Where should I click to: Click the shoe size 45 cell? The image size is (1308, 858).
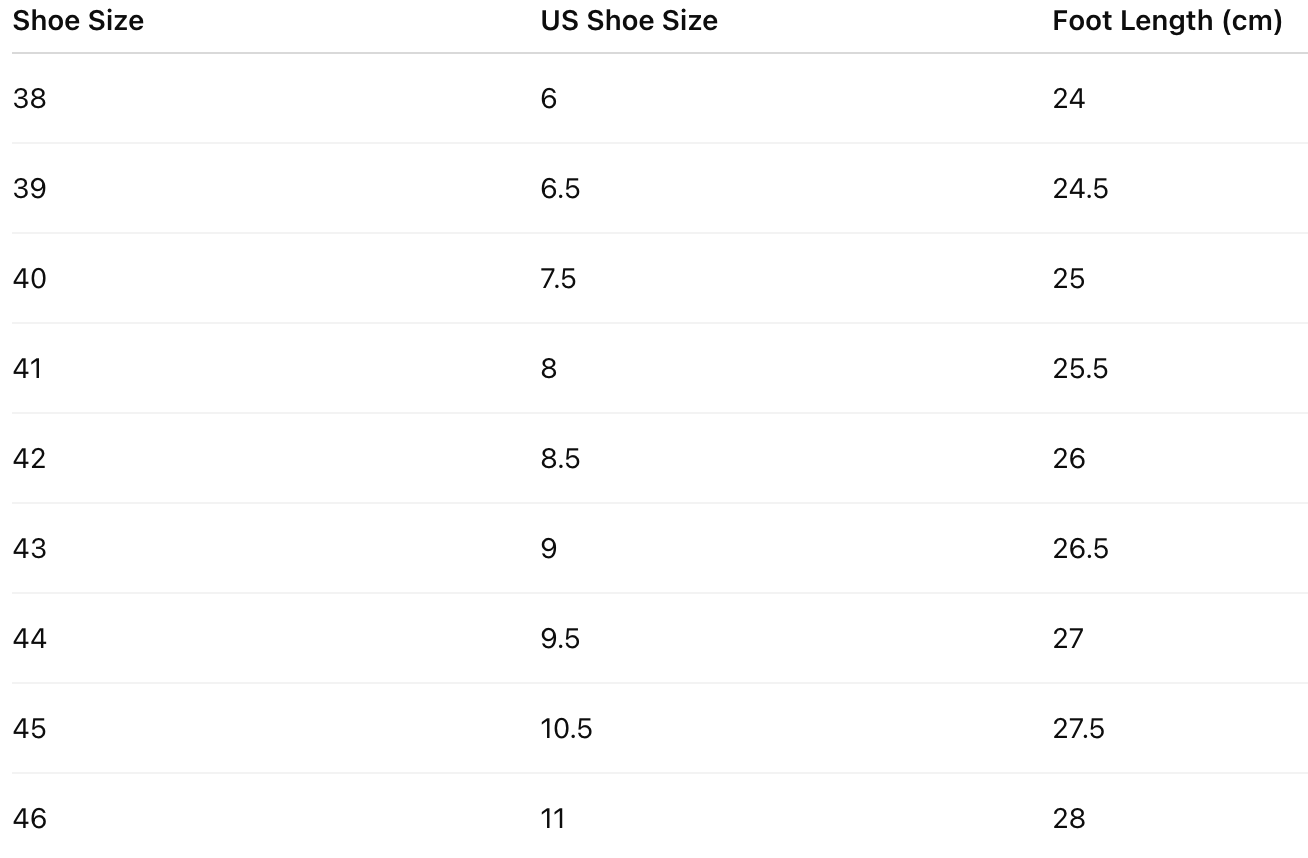click(30, 728)
